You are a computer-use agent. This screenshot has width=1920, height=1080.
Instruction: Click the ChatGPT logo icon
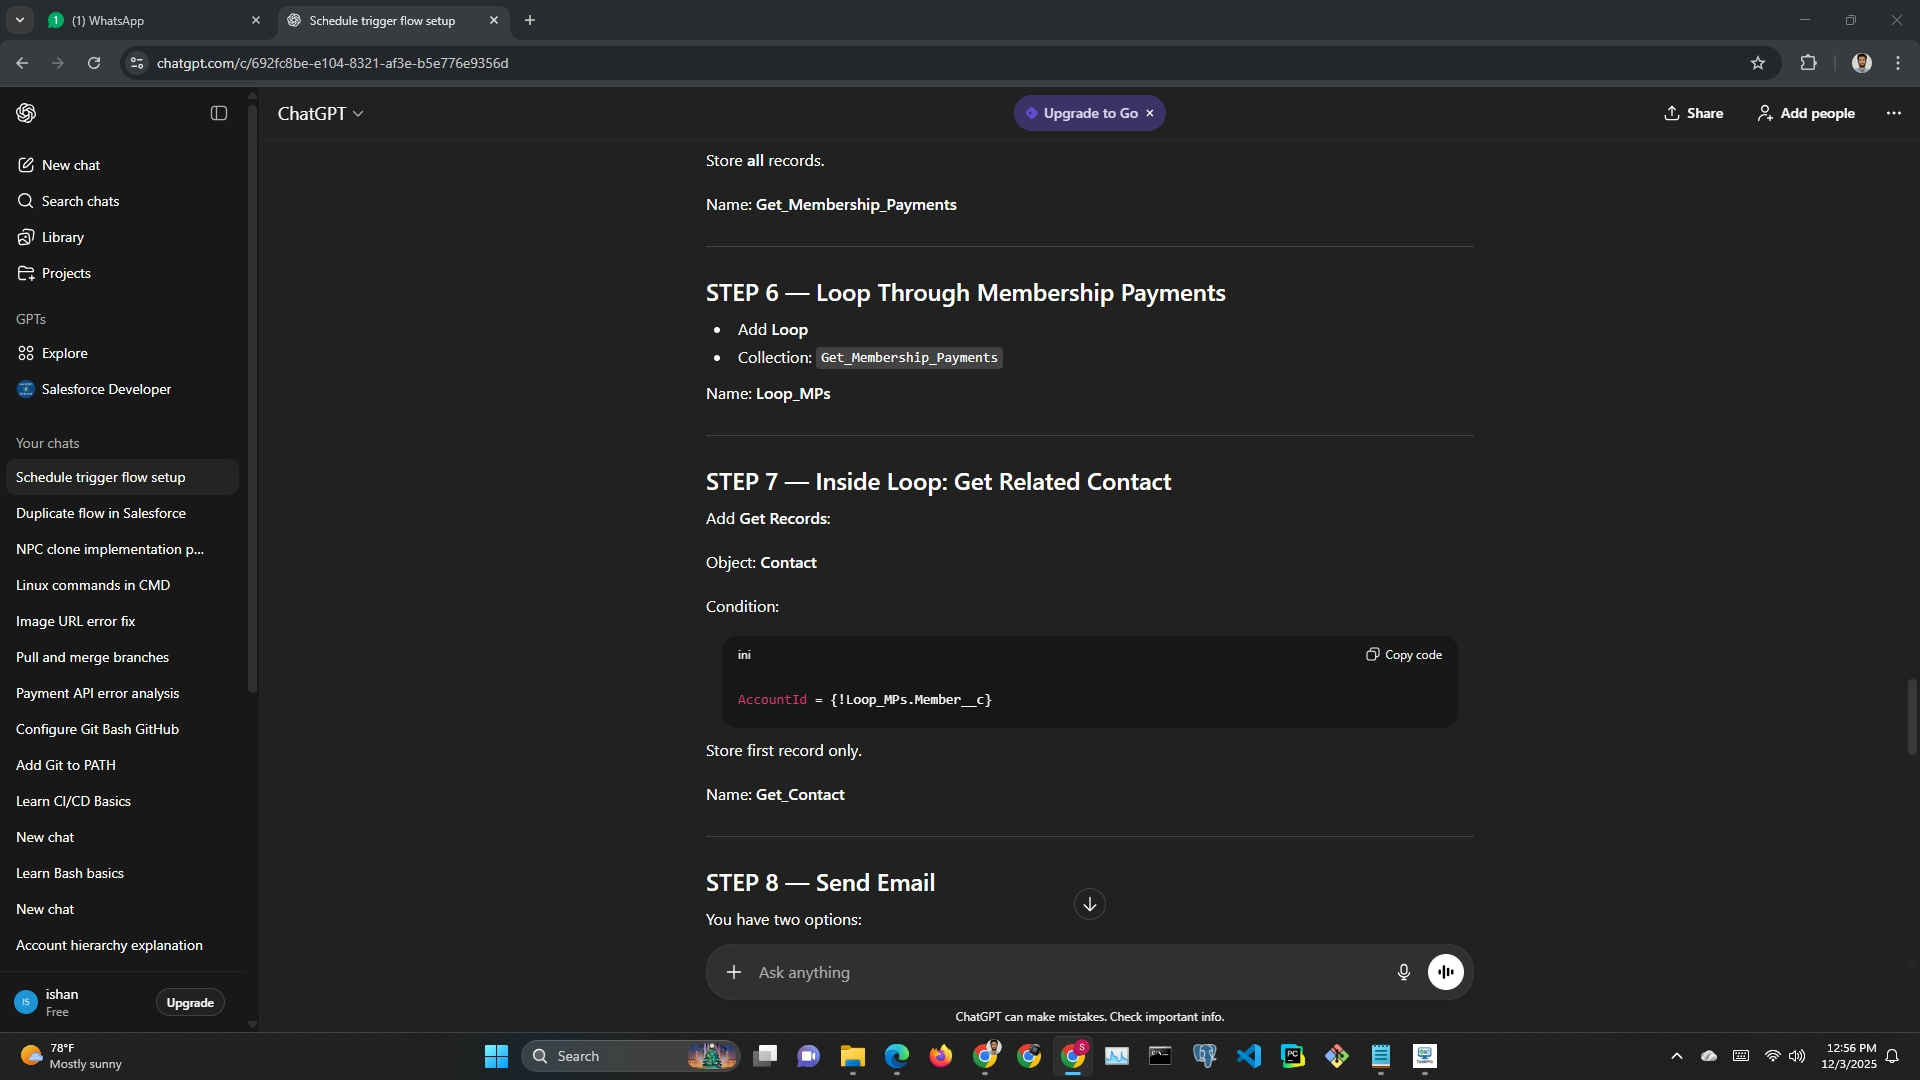(27, 113)
